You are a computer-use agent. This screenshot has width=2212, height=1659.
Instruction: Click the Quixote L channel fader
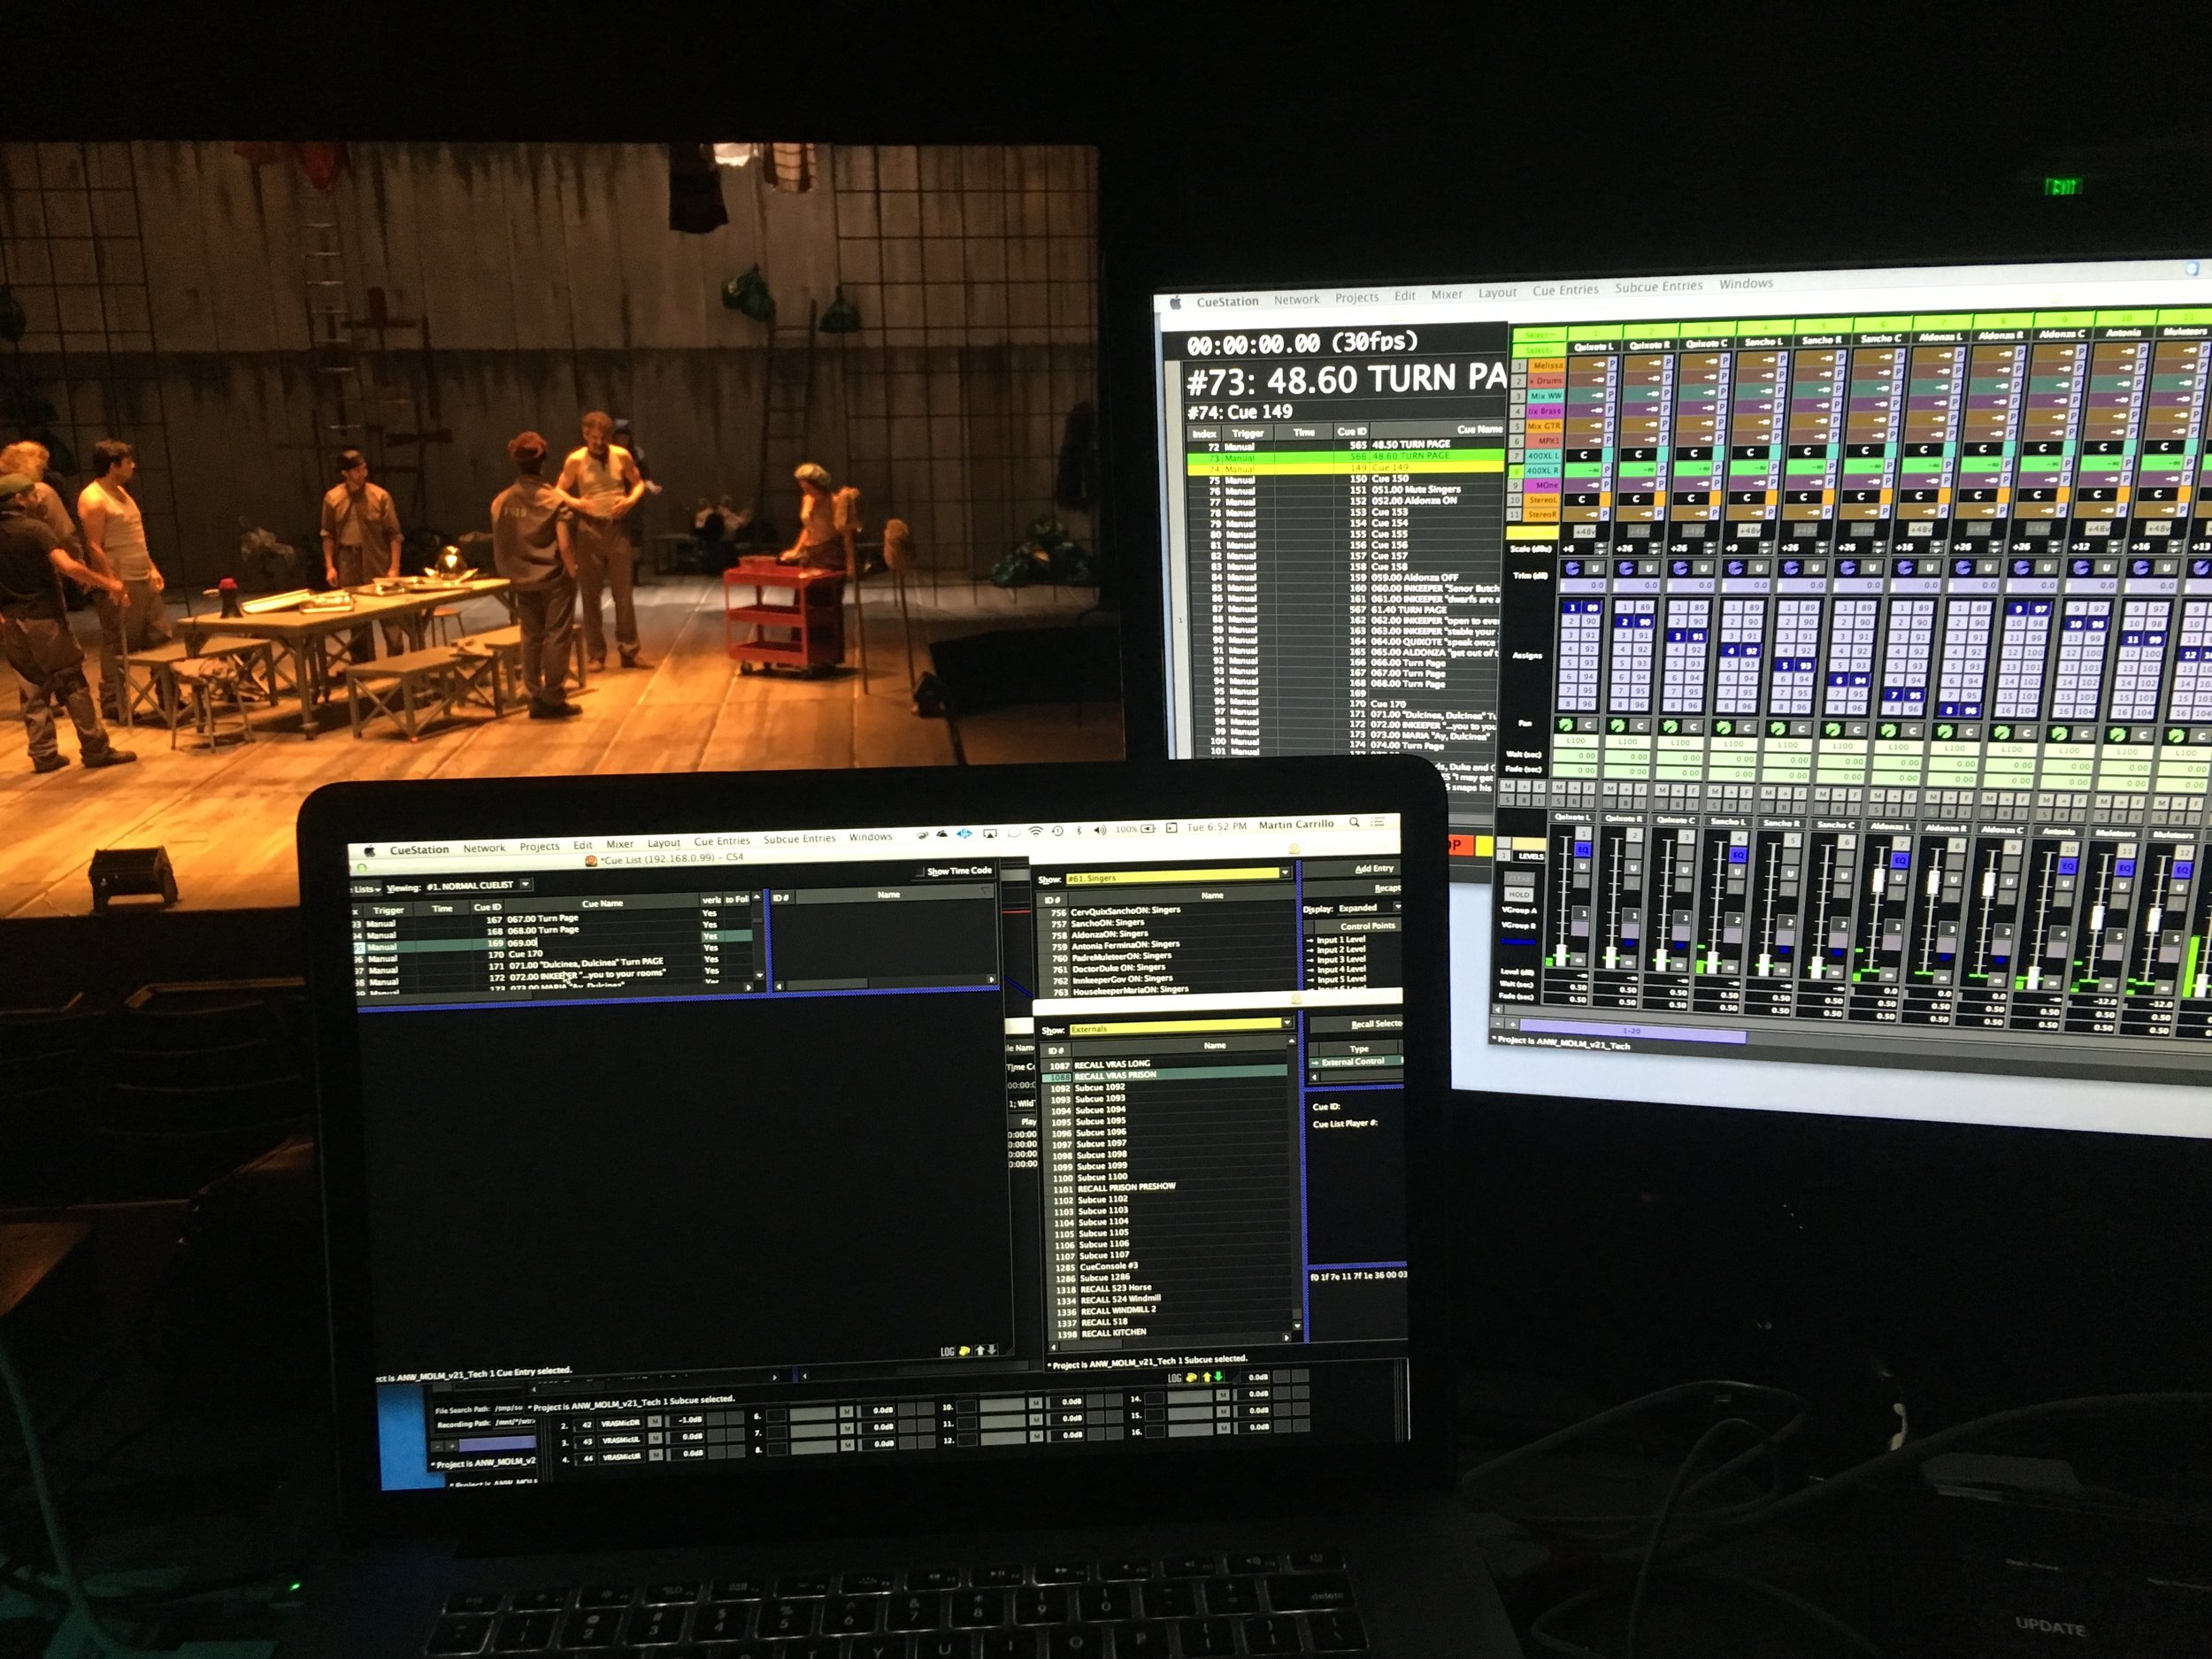pyautogui.click(x=1561, y=955)
